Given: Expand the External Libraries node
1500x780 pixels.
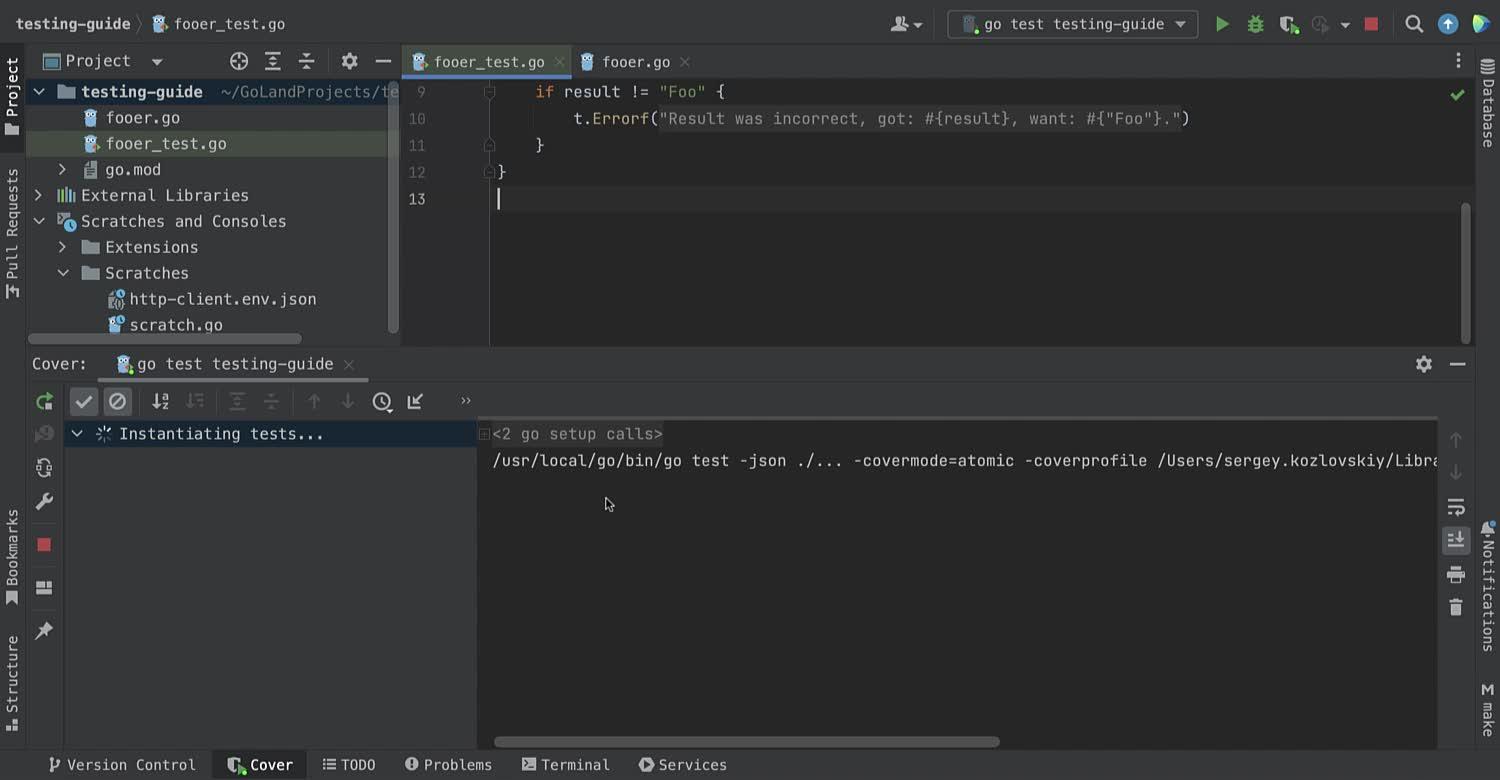Looking at the screenshot, I should coord(39,196).
